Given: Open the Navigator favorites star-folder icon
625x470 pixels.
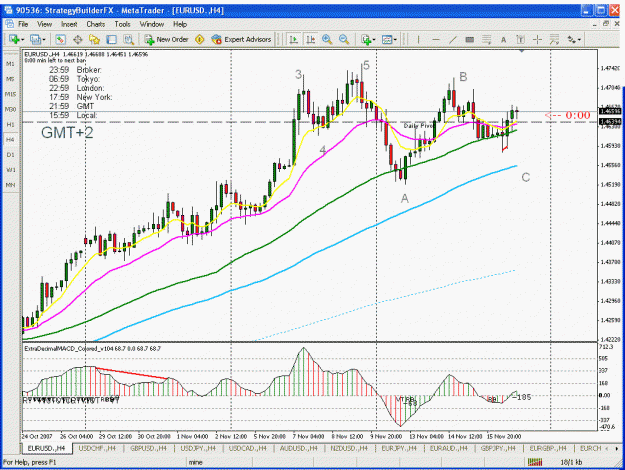Looking at the screenshot, I should tap(94, 39).
